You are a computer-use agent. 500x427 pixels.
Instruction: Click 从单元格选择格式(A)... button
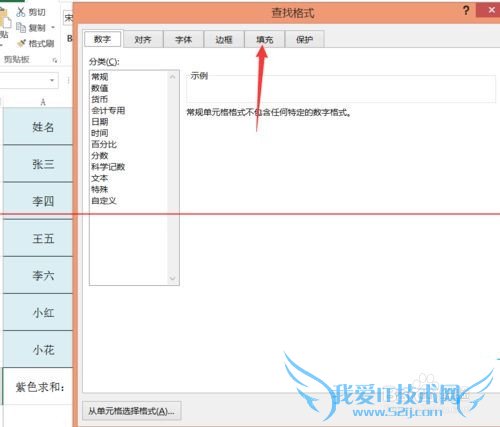click(x=131, y=411)
